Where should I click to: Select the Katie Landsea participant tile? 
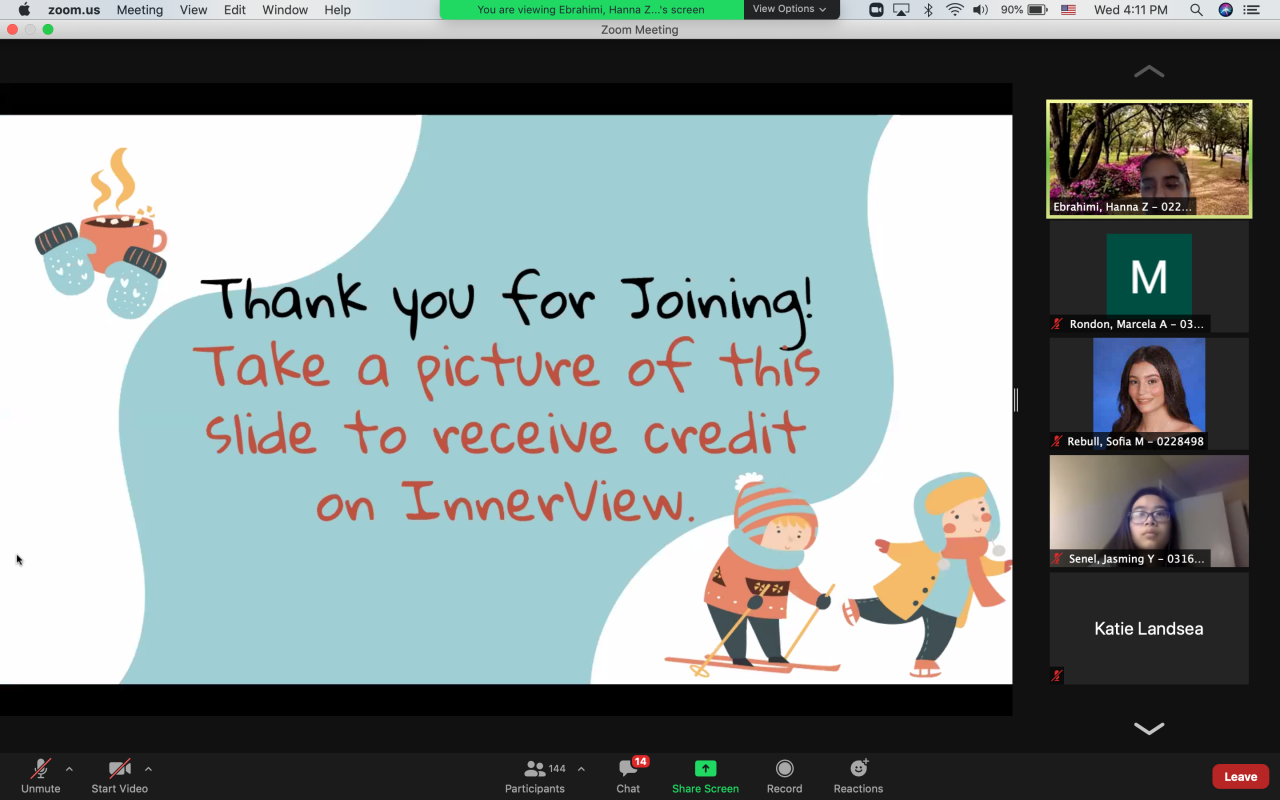coord(1149,628)
